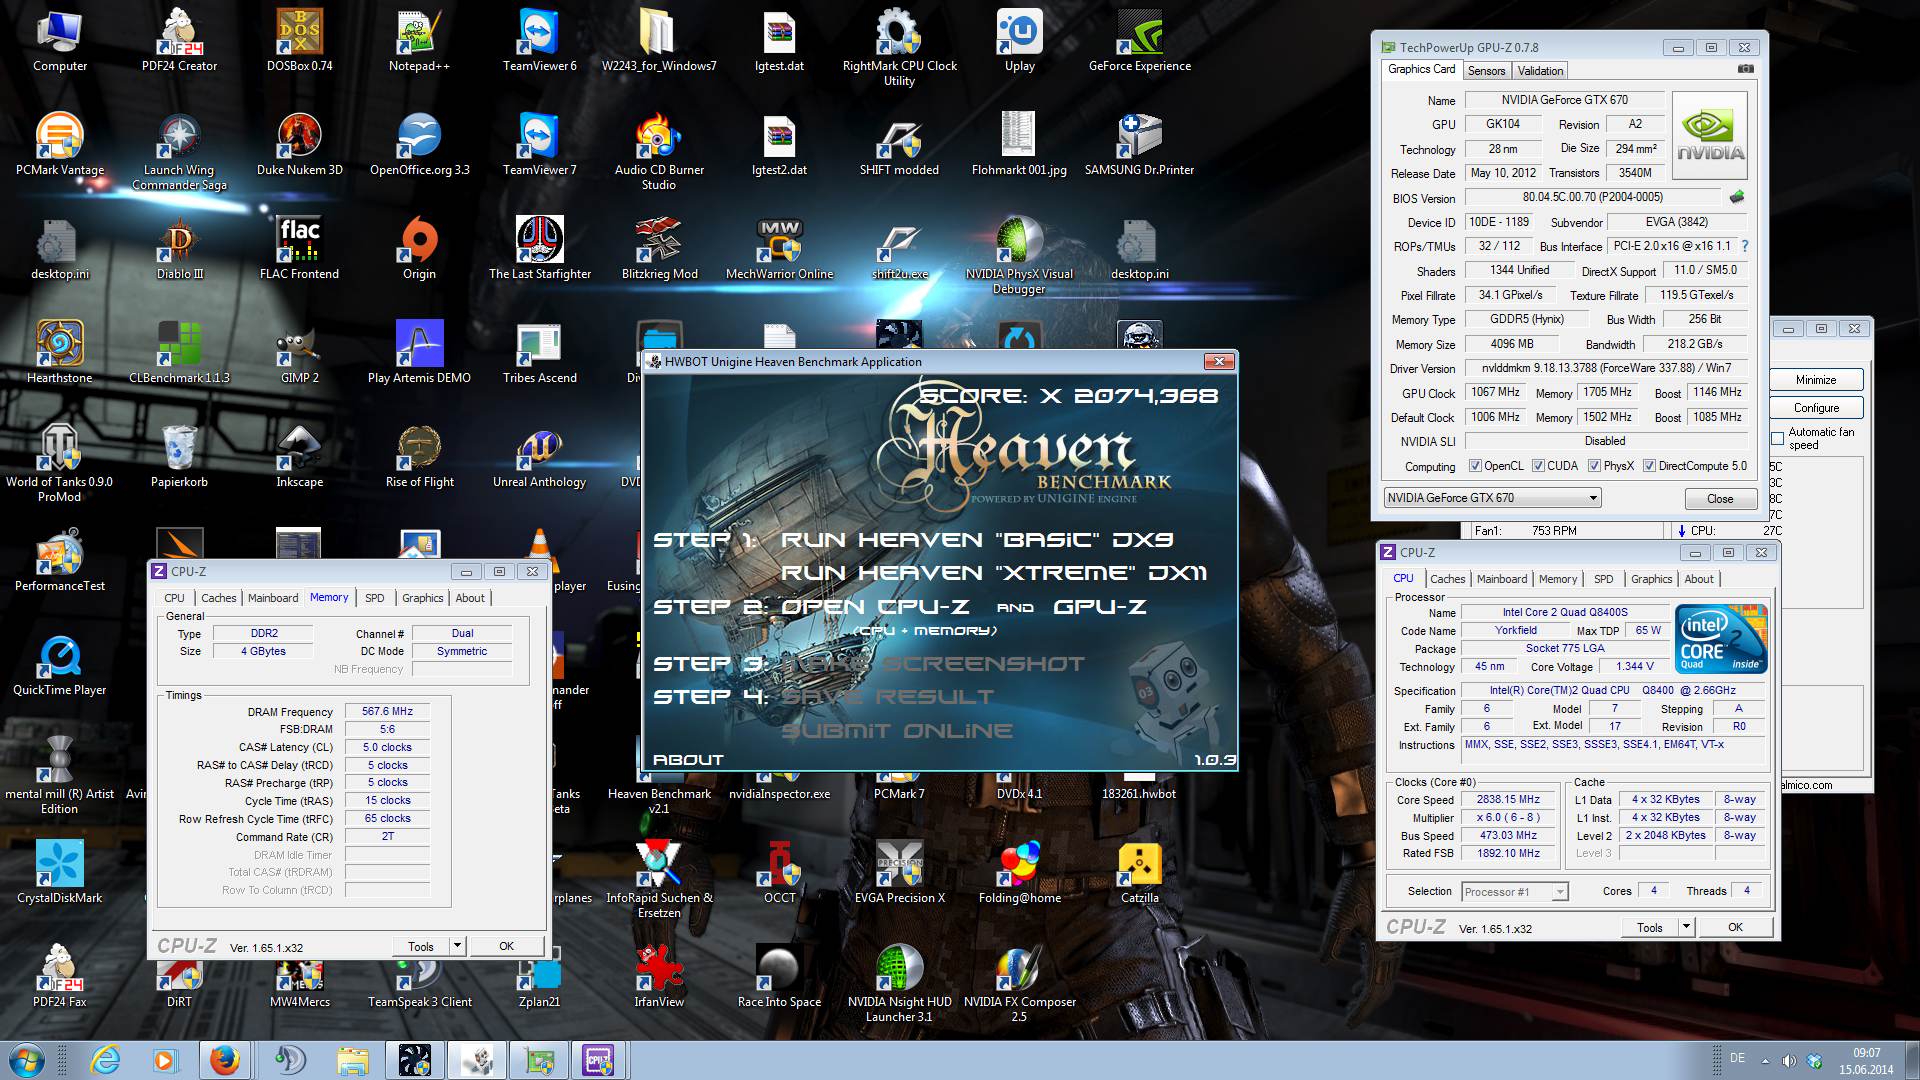This screenshot has width=1920, height=1080.
Task: Show hidden system tray icons
Action: coord(1765,1060)
